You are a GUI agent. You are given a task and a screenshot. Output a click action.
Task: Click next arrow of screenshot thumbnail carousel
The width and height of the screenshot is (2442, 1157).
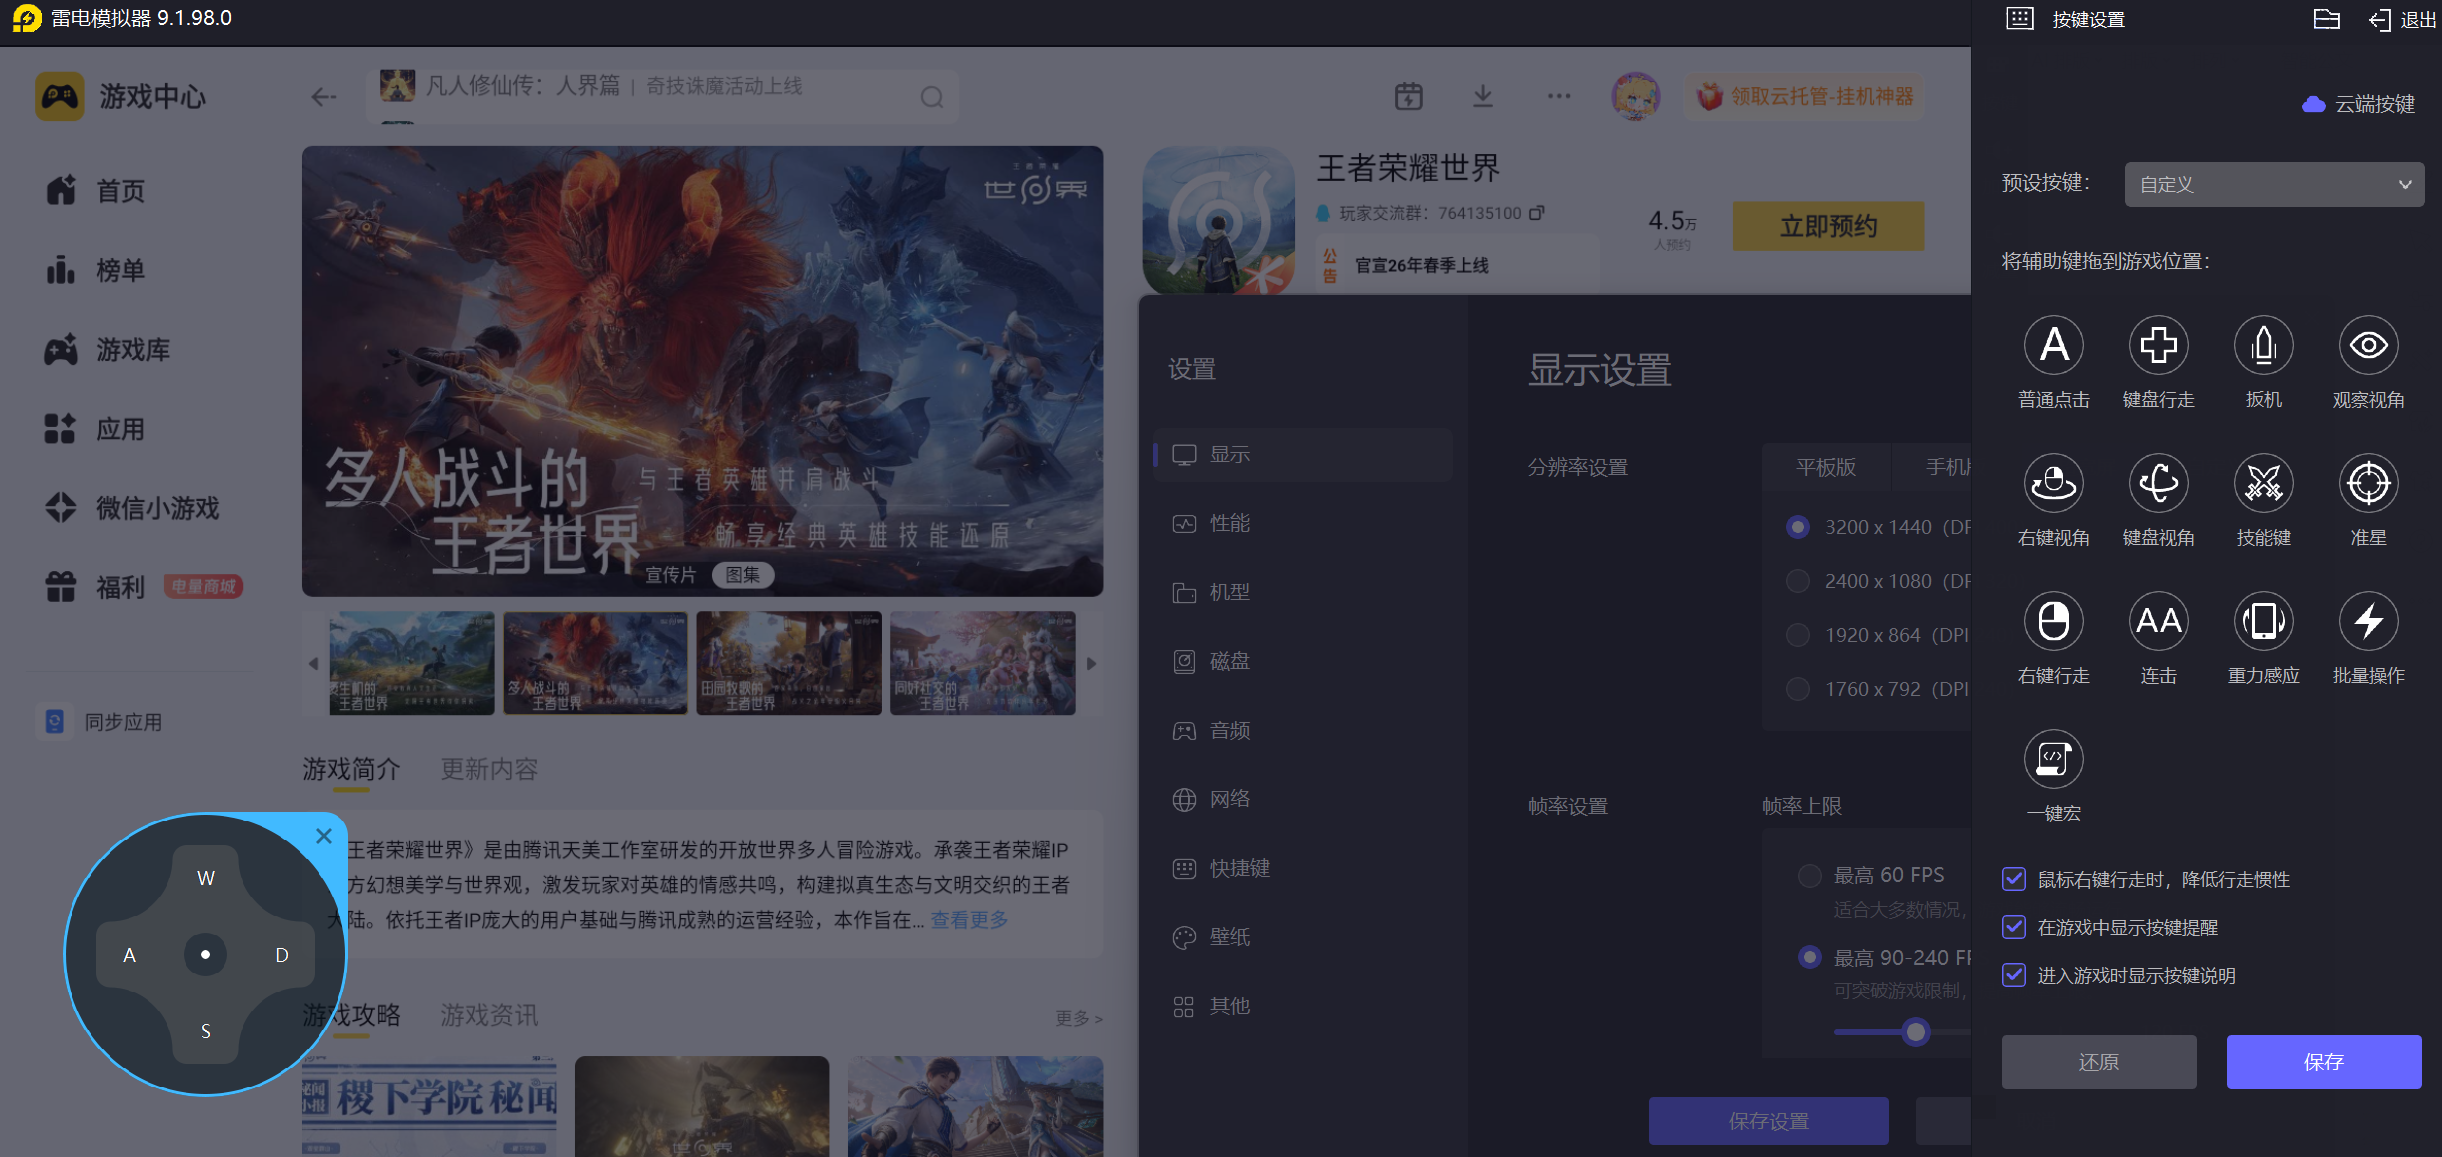[x=1091, y=664]
